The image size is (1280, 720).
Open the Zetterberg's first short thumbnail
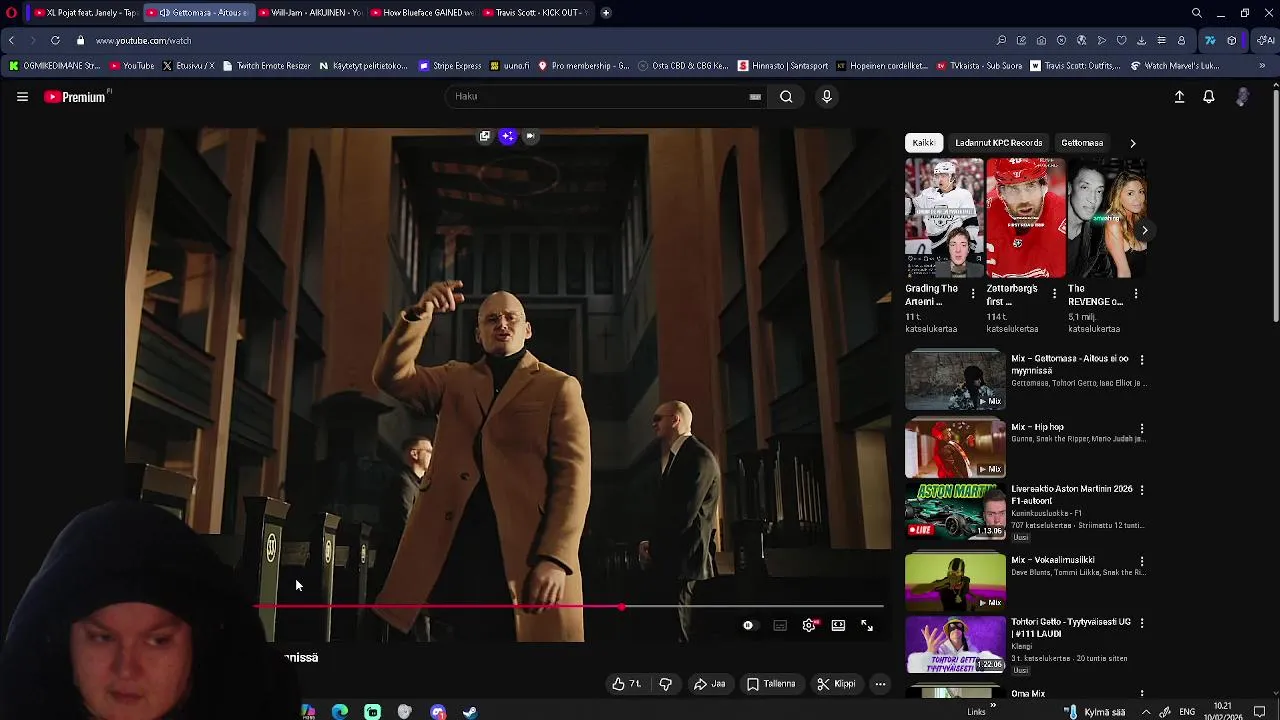click(1025, 218)
